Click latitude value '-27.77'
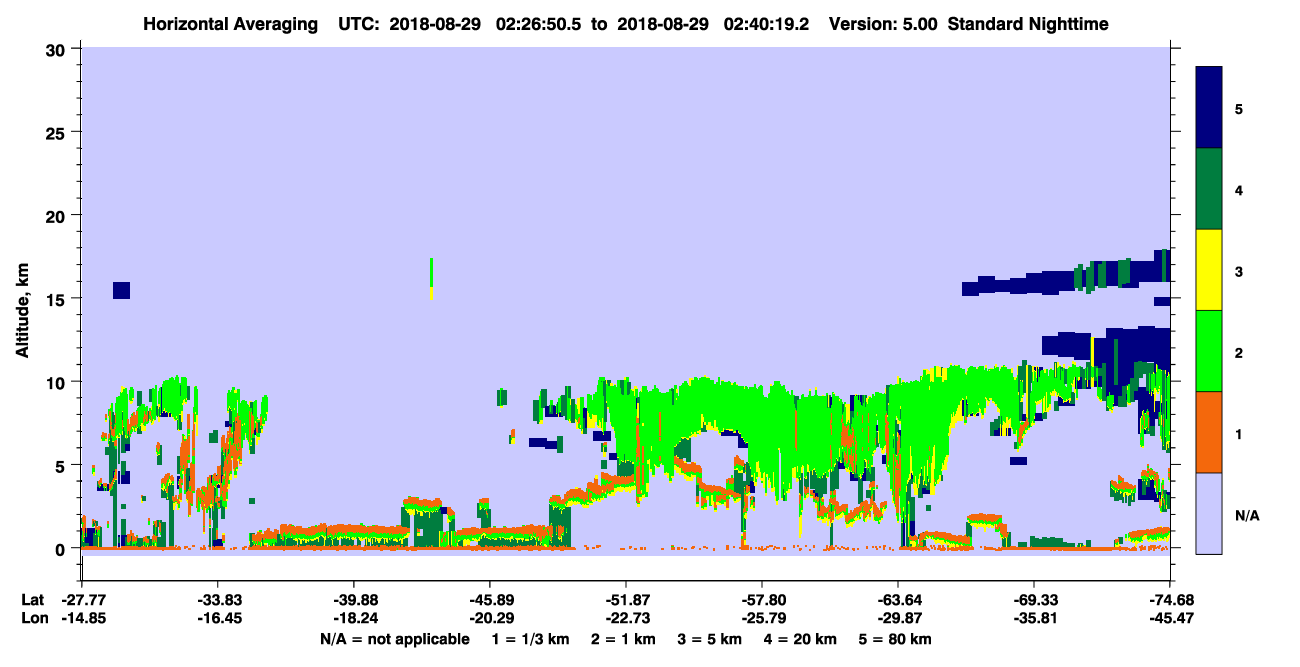Viewport: 1300px width, 667px height. (82, 600)
